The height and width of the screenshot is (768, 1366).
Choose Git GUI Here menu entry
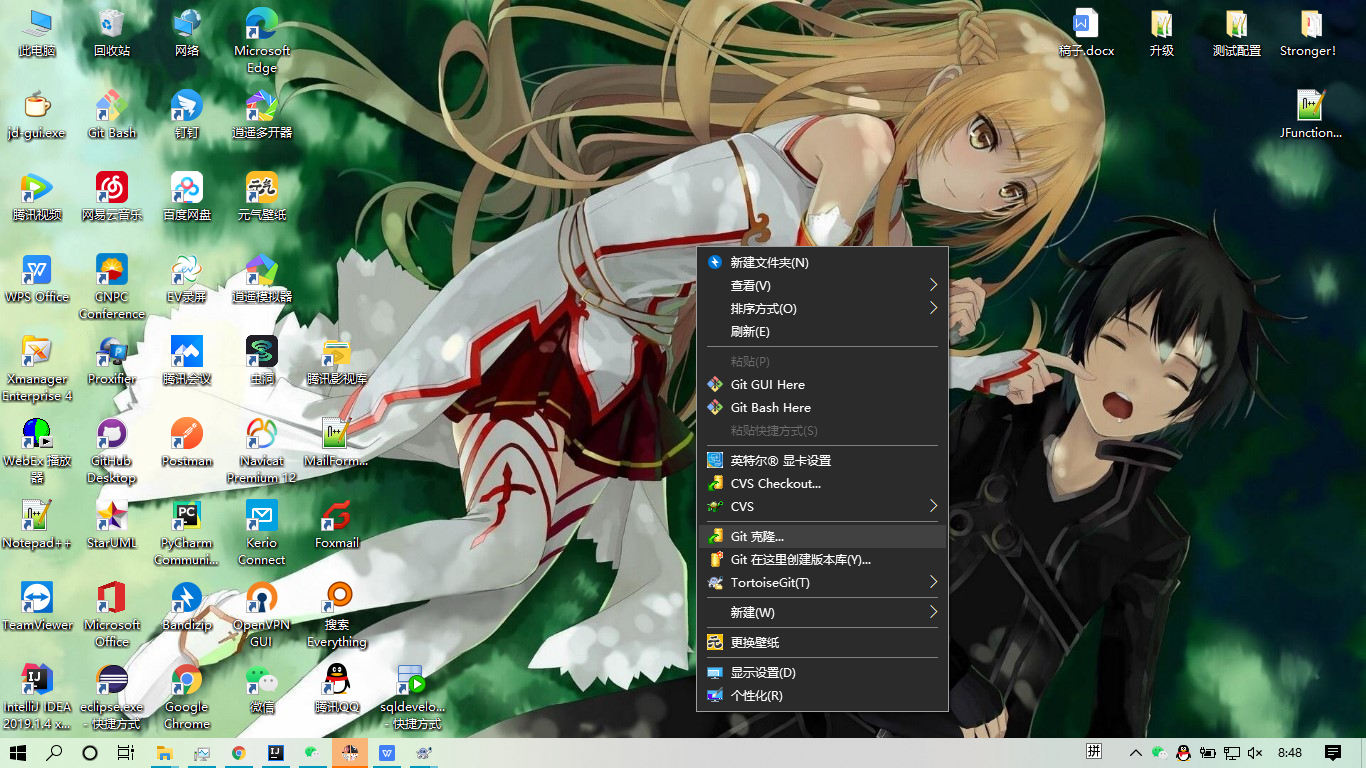pos(822,384)
